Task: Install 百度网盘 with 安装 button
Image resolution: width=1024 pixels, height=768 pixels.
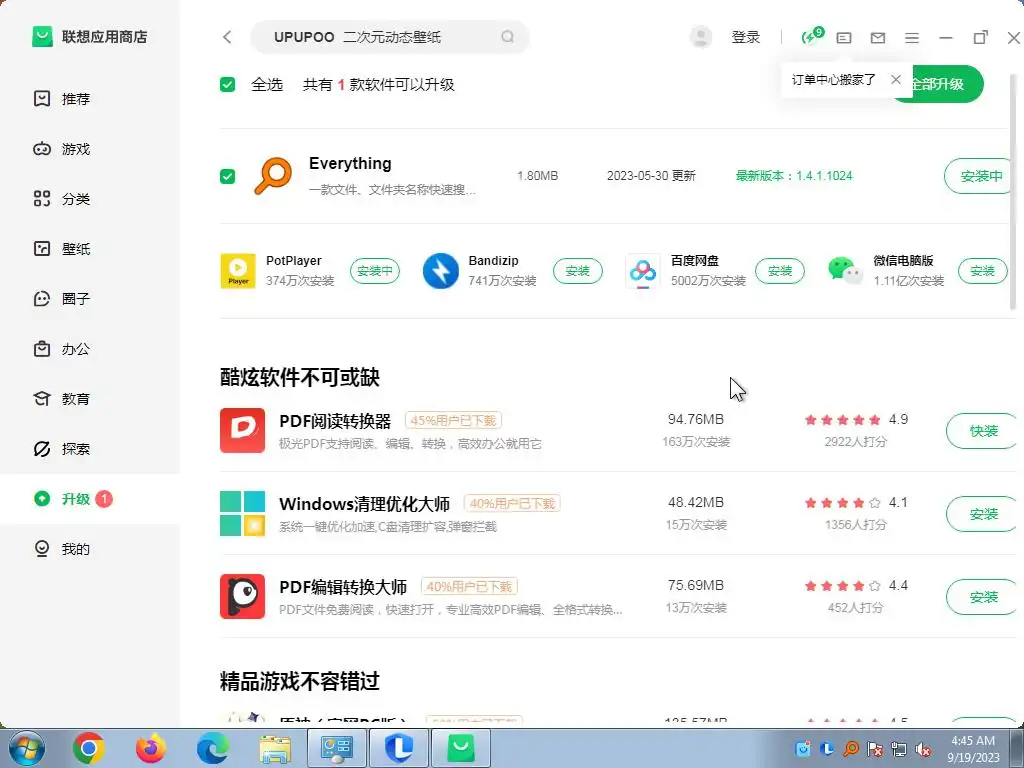Action: pyautogui.click(x=780, y=271)
